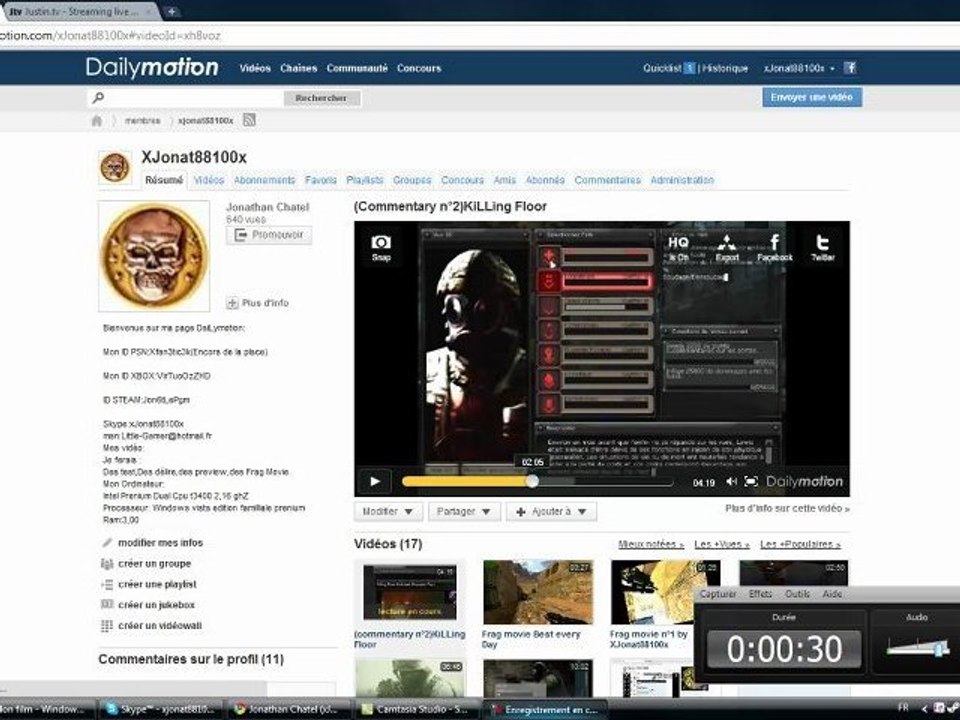960x720 pixels.
Task: Sort videos by Les +Populaires
Action: tap(800, 544)
